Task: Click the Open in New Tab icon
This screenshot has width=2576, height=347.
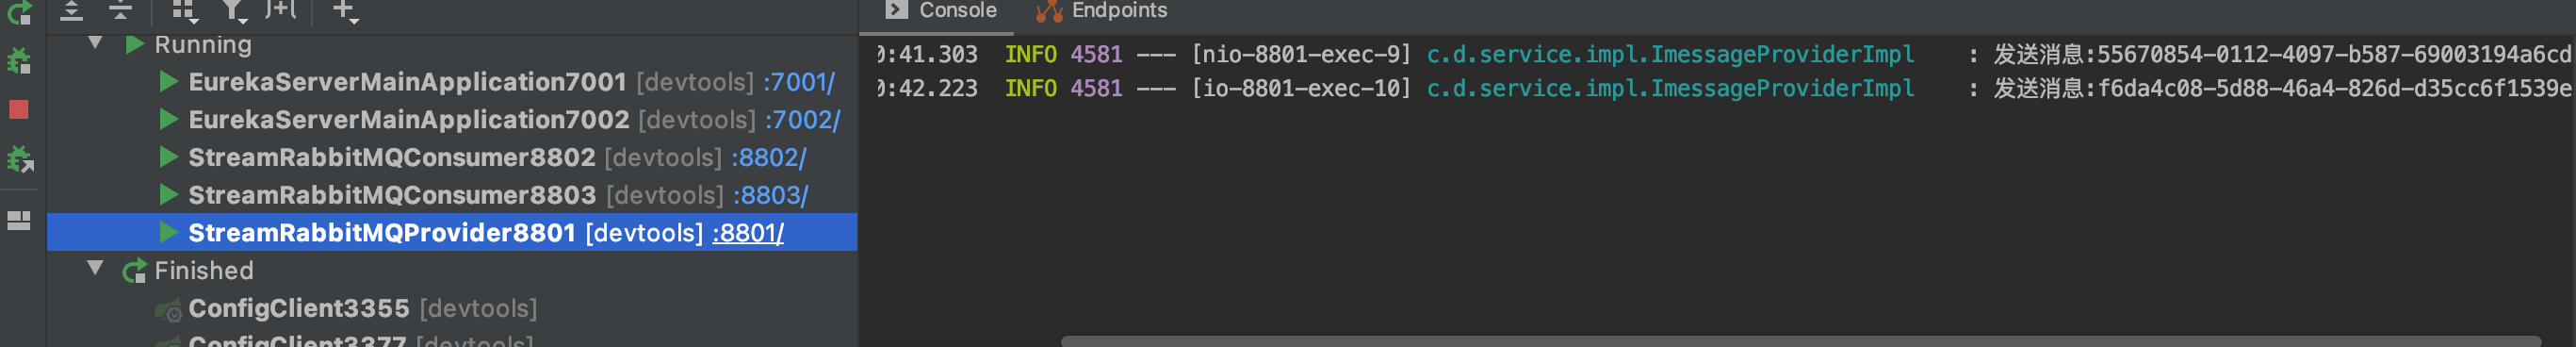Action: [281, 10]
